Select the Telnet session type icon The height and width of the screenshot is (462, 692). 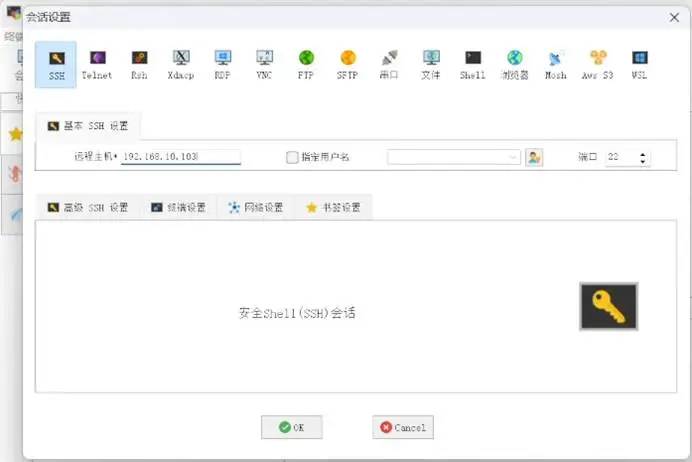pyautogui.click(x=97, y=64)
